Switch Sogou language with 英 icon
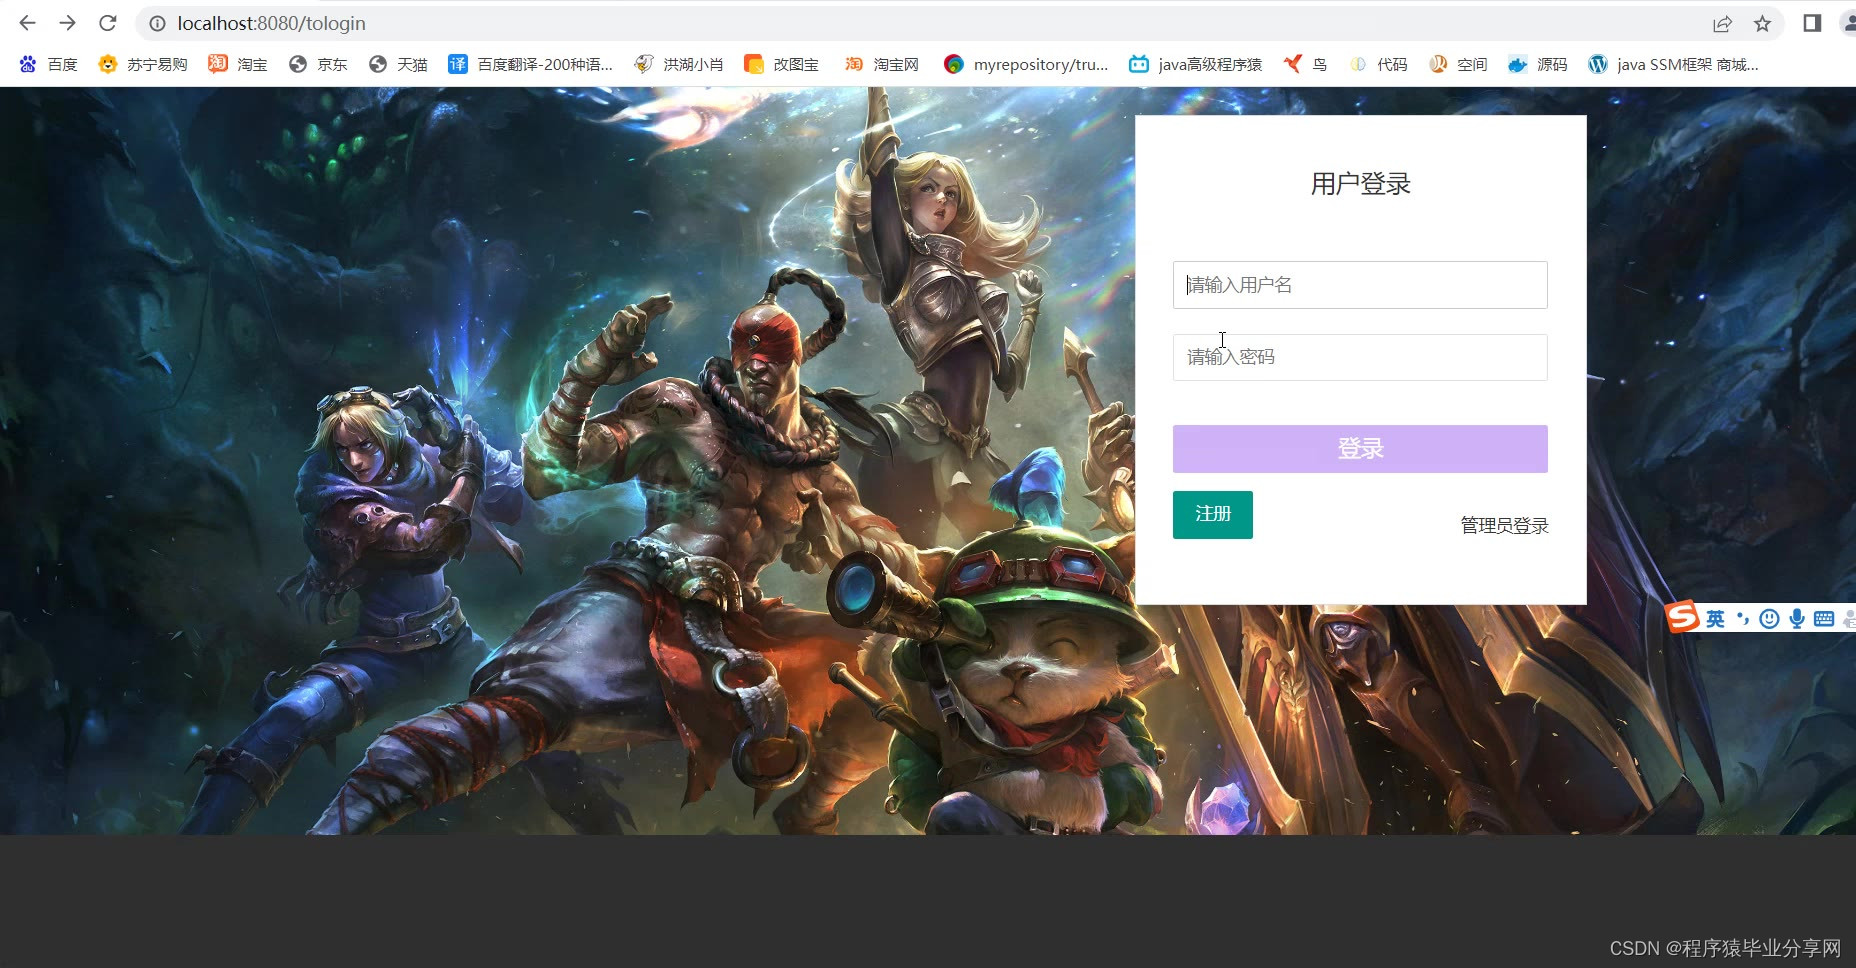This screenshot has height=968, width=1856. point(1715,619)
